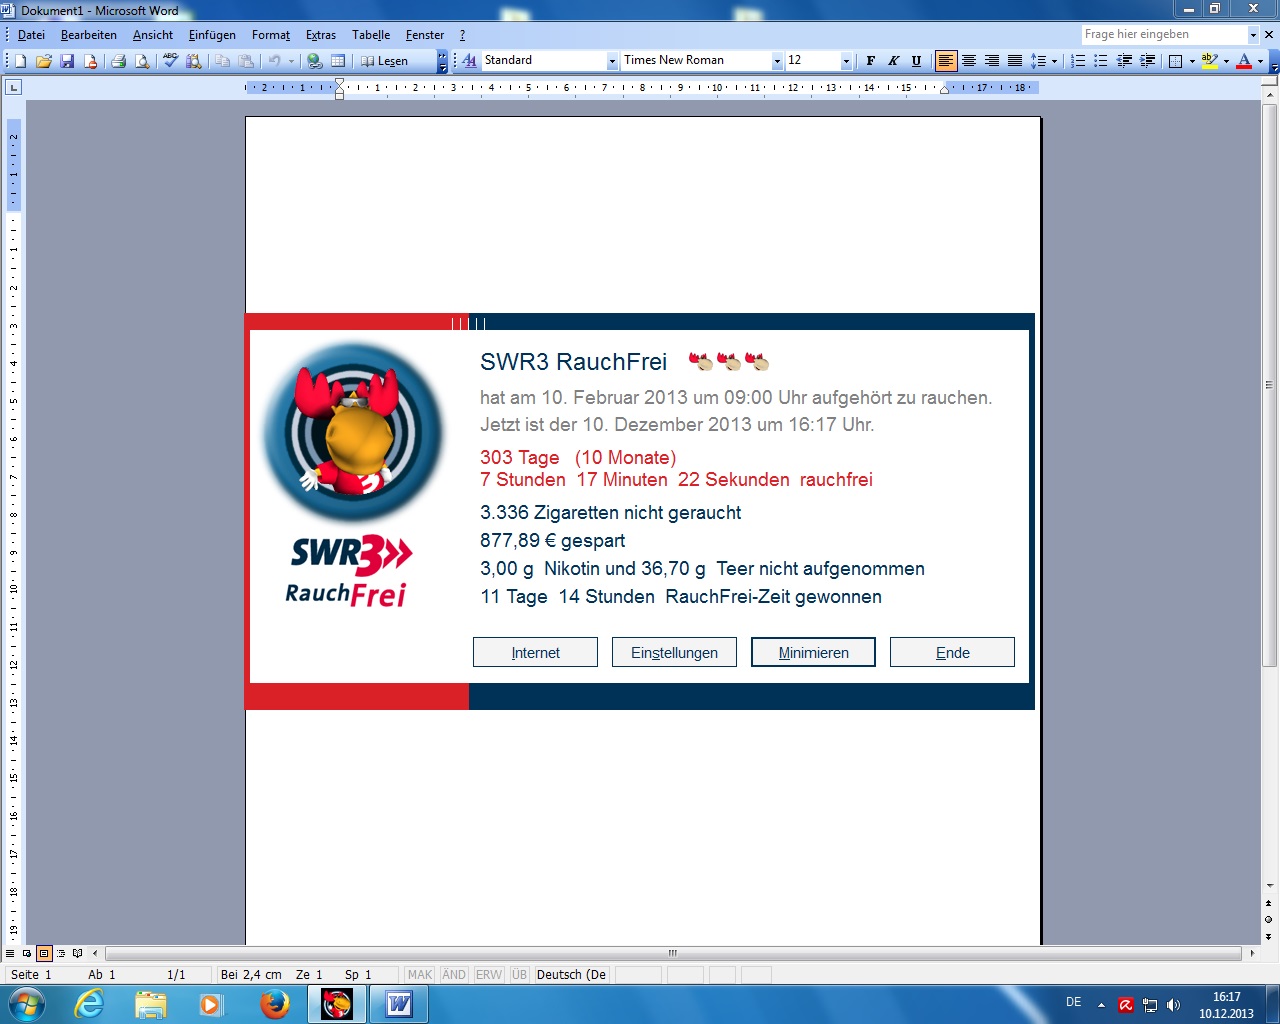1280x1024 pixels.
Task: Toggle numbered list
Action: [1078, 61]
